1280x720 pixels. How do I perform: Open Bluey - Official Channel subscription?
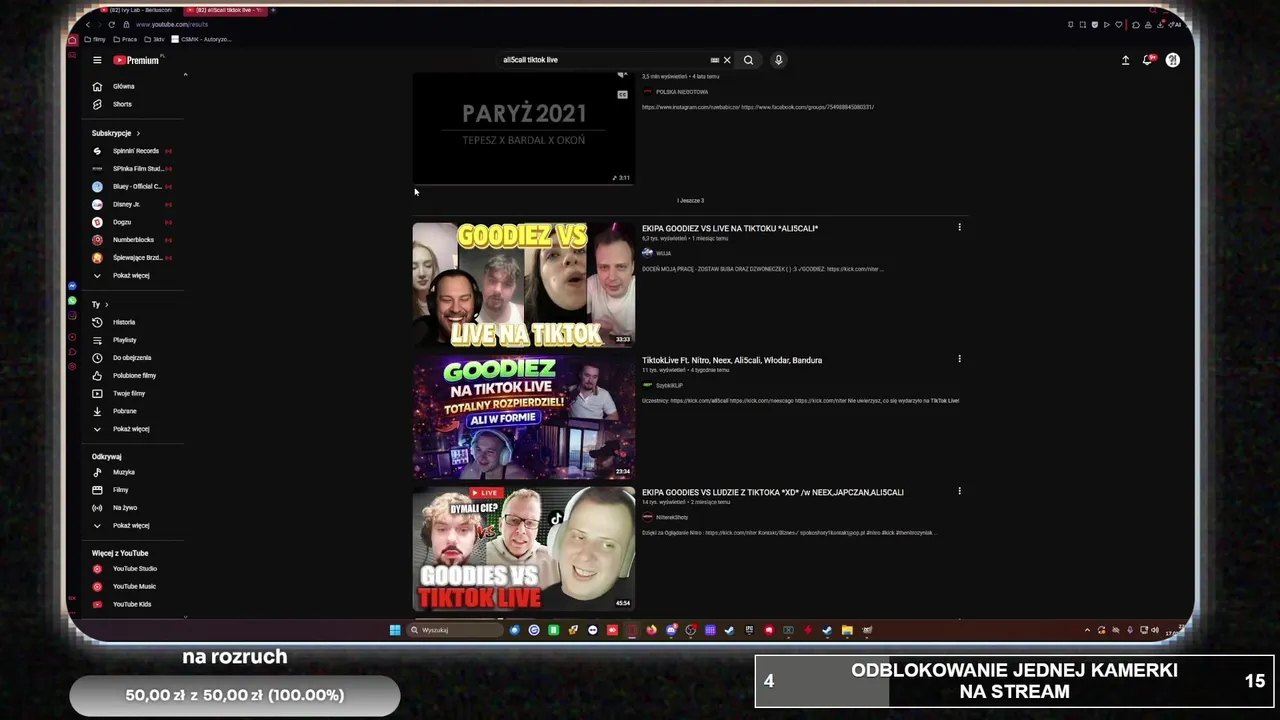pos(135,187)
